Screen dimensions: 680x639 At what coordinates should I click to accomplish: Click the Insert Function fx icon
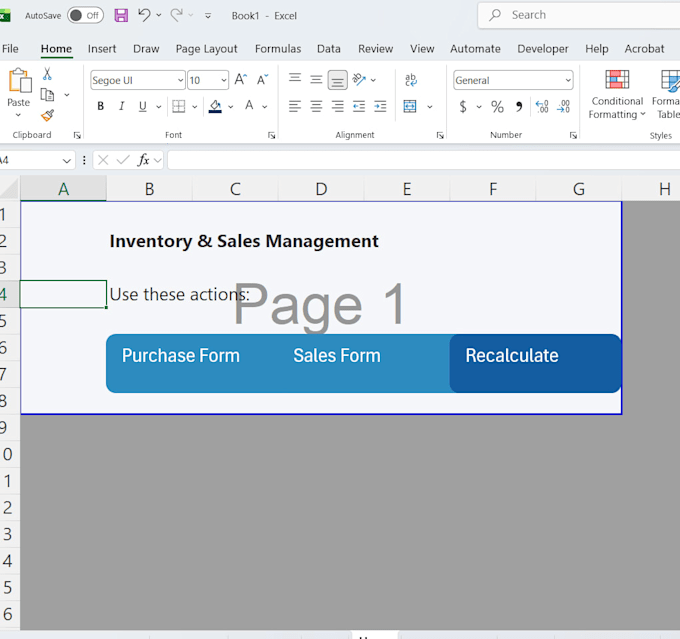coord(144,160)
